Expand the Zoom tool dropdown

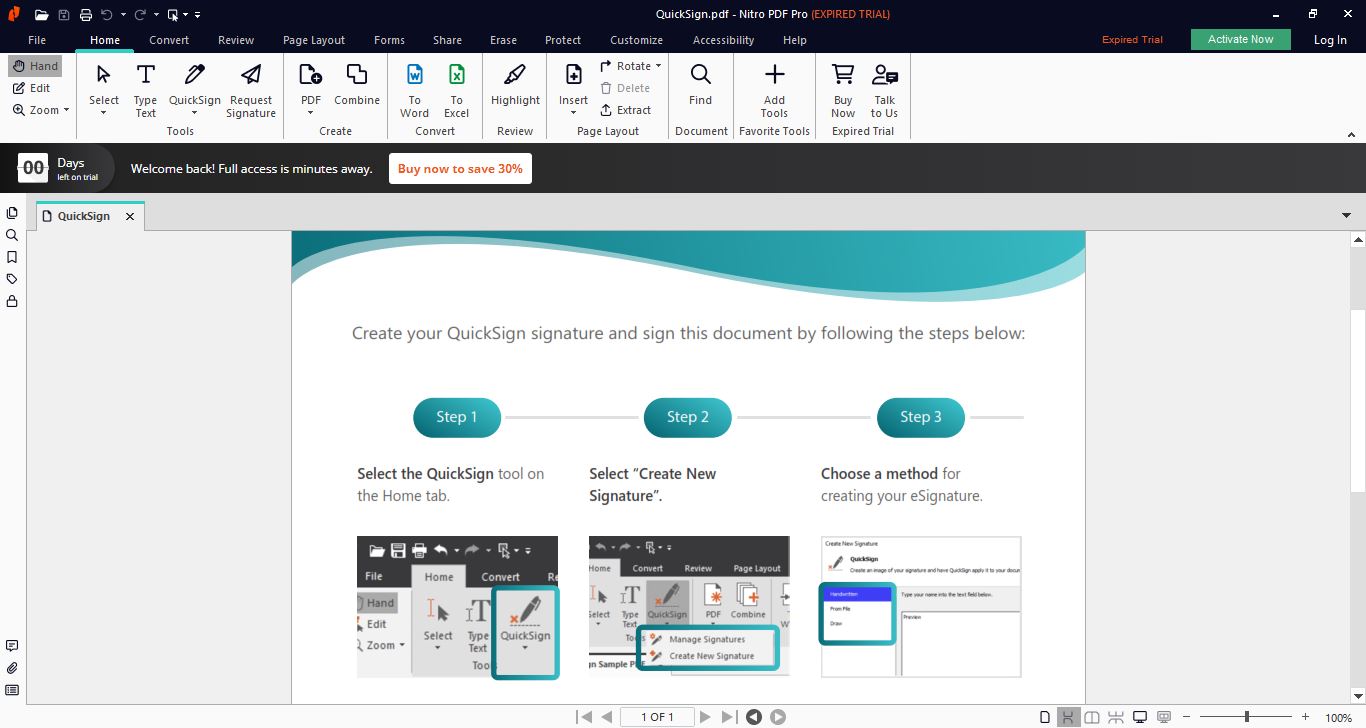66,110
